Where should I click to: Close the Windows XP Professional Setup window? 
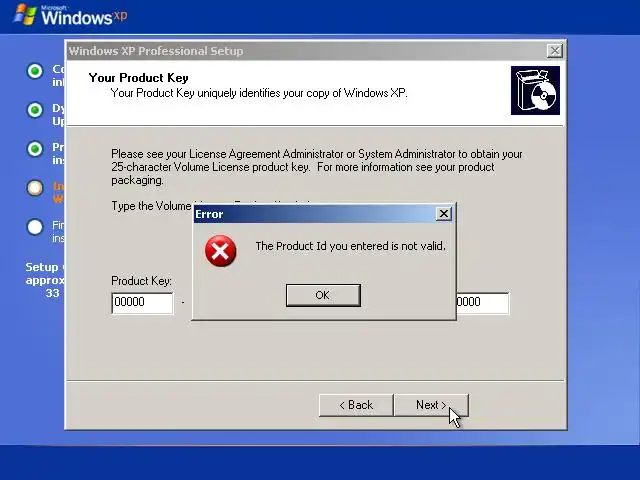[x=554, y=51]
